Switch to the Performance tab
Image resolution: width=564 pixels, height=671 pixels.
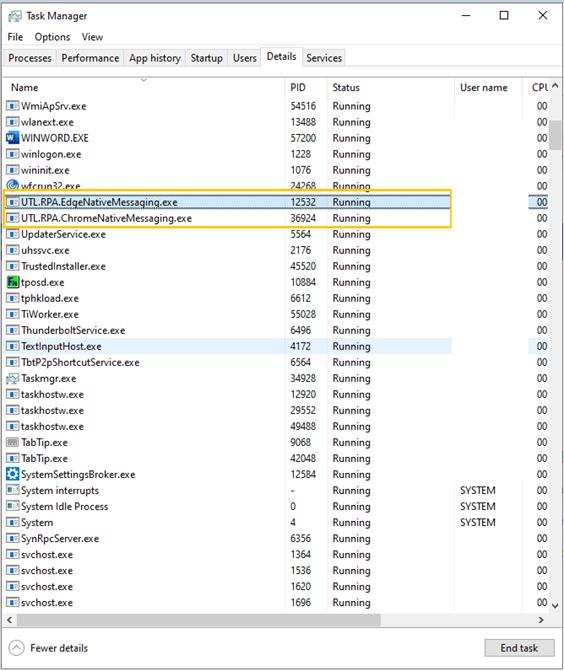point(90,58)
